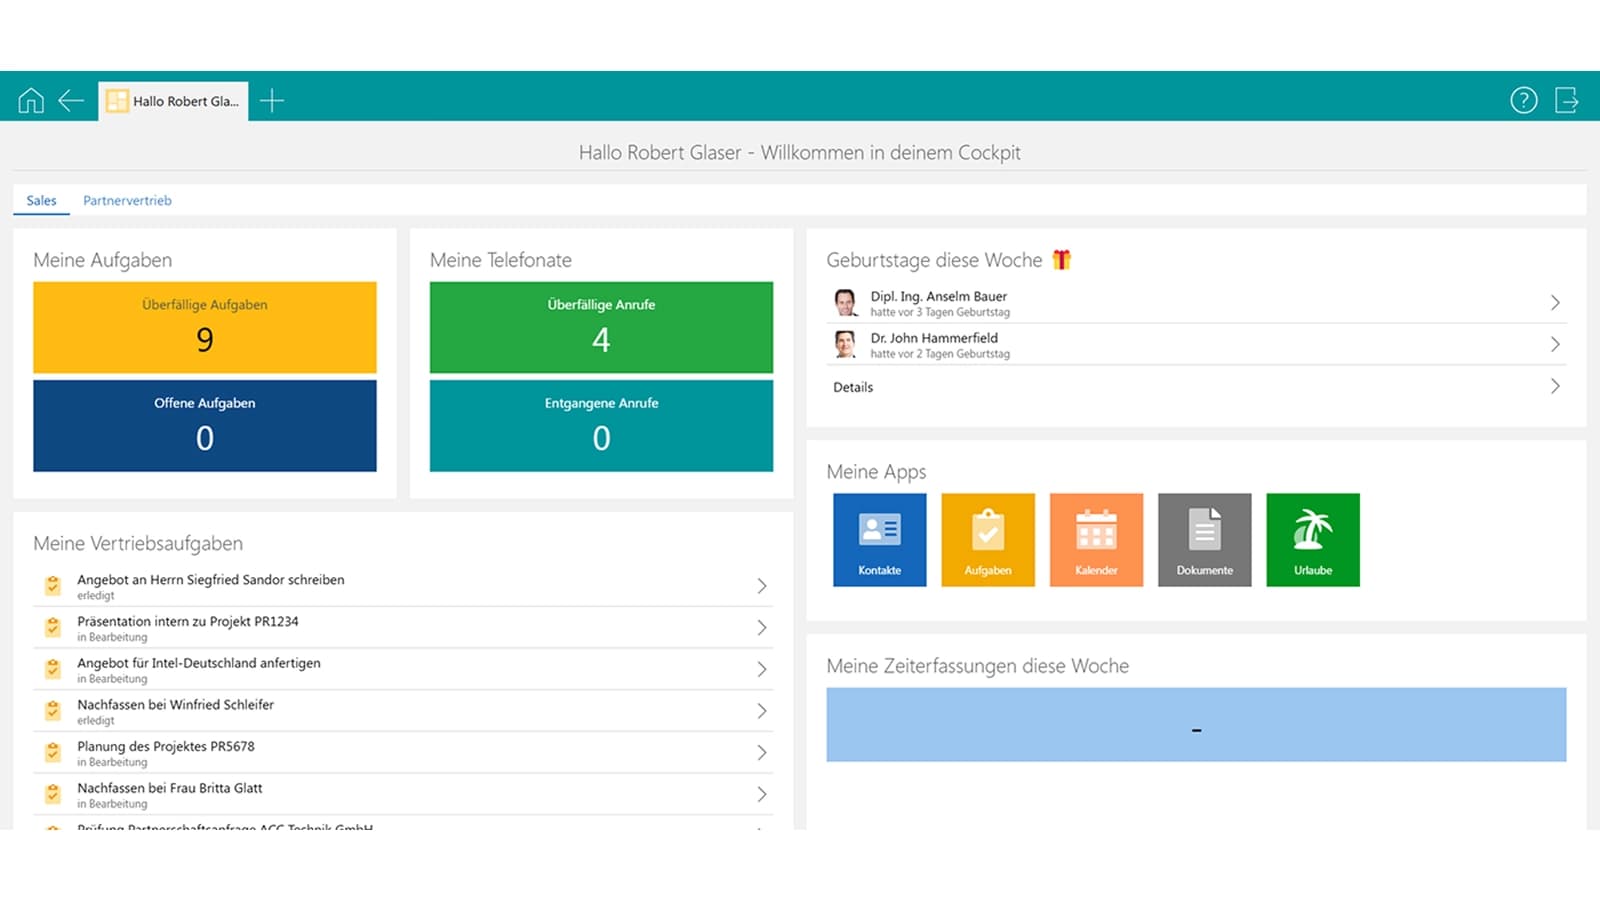Image resolution: width=1600 pixels, height=901 pixels.
Task: Expand task Präsentation intern zu Projekt PR1234
Action: pos(761,628)
